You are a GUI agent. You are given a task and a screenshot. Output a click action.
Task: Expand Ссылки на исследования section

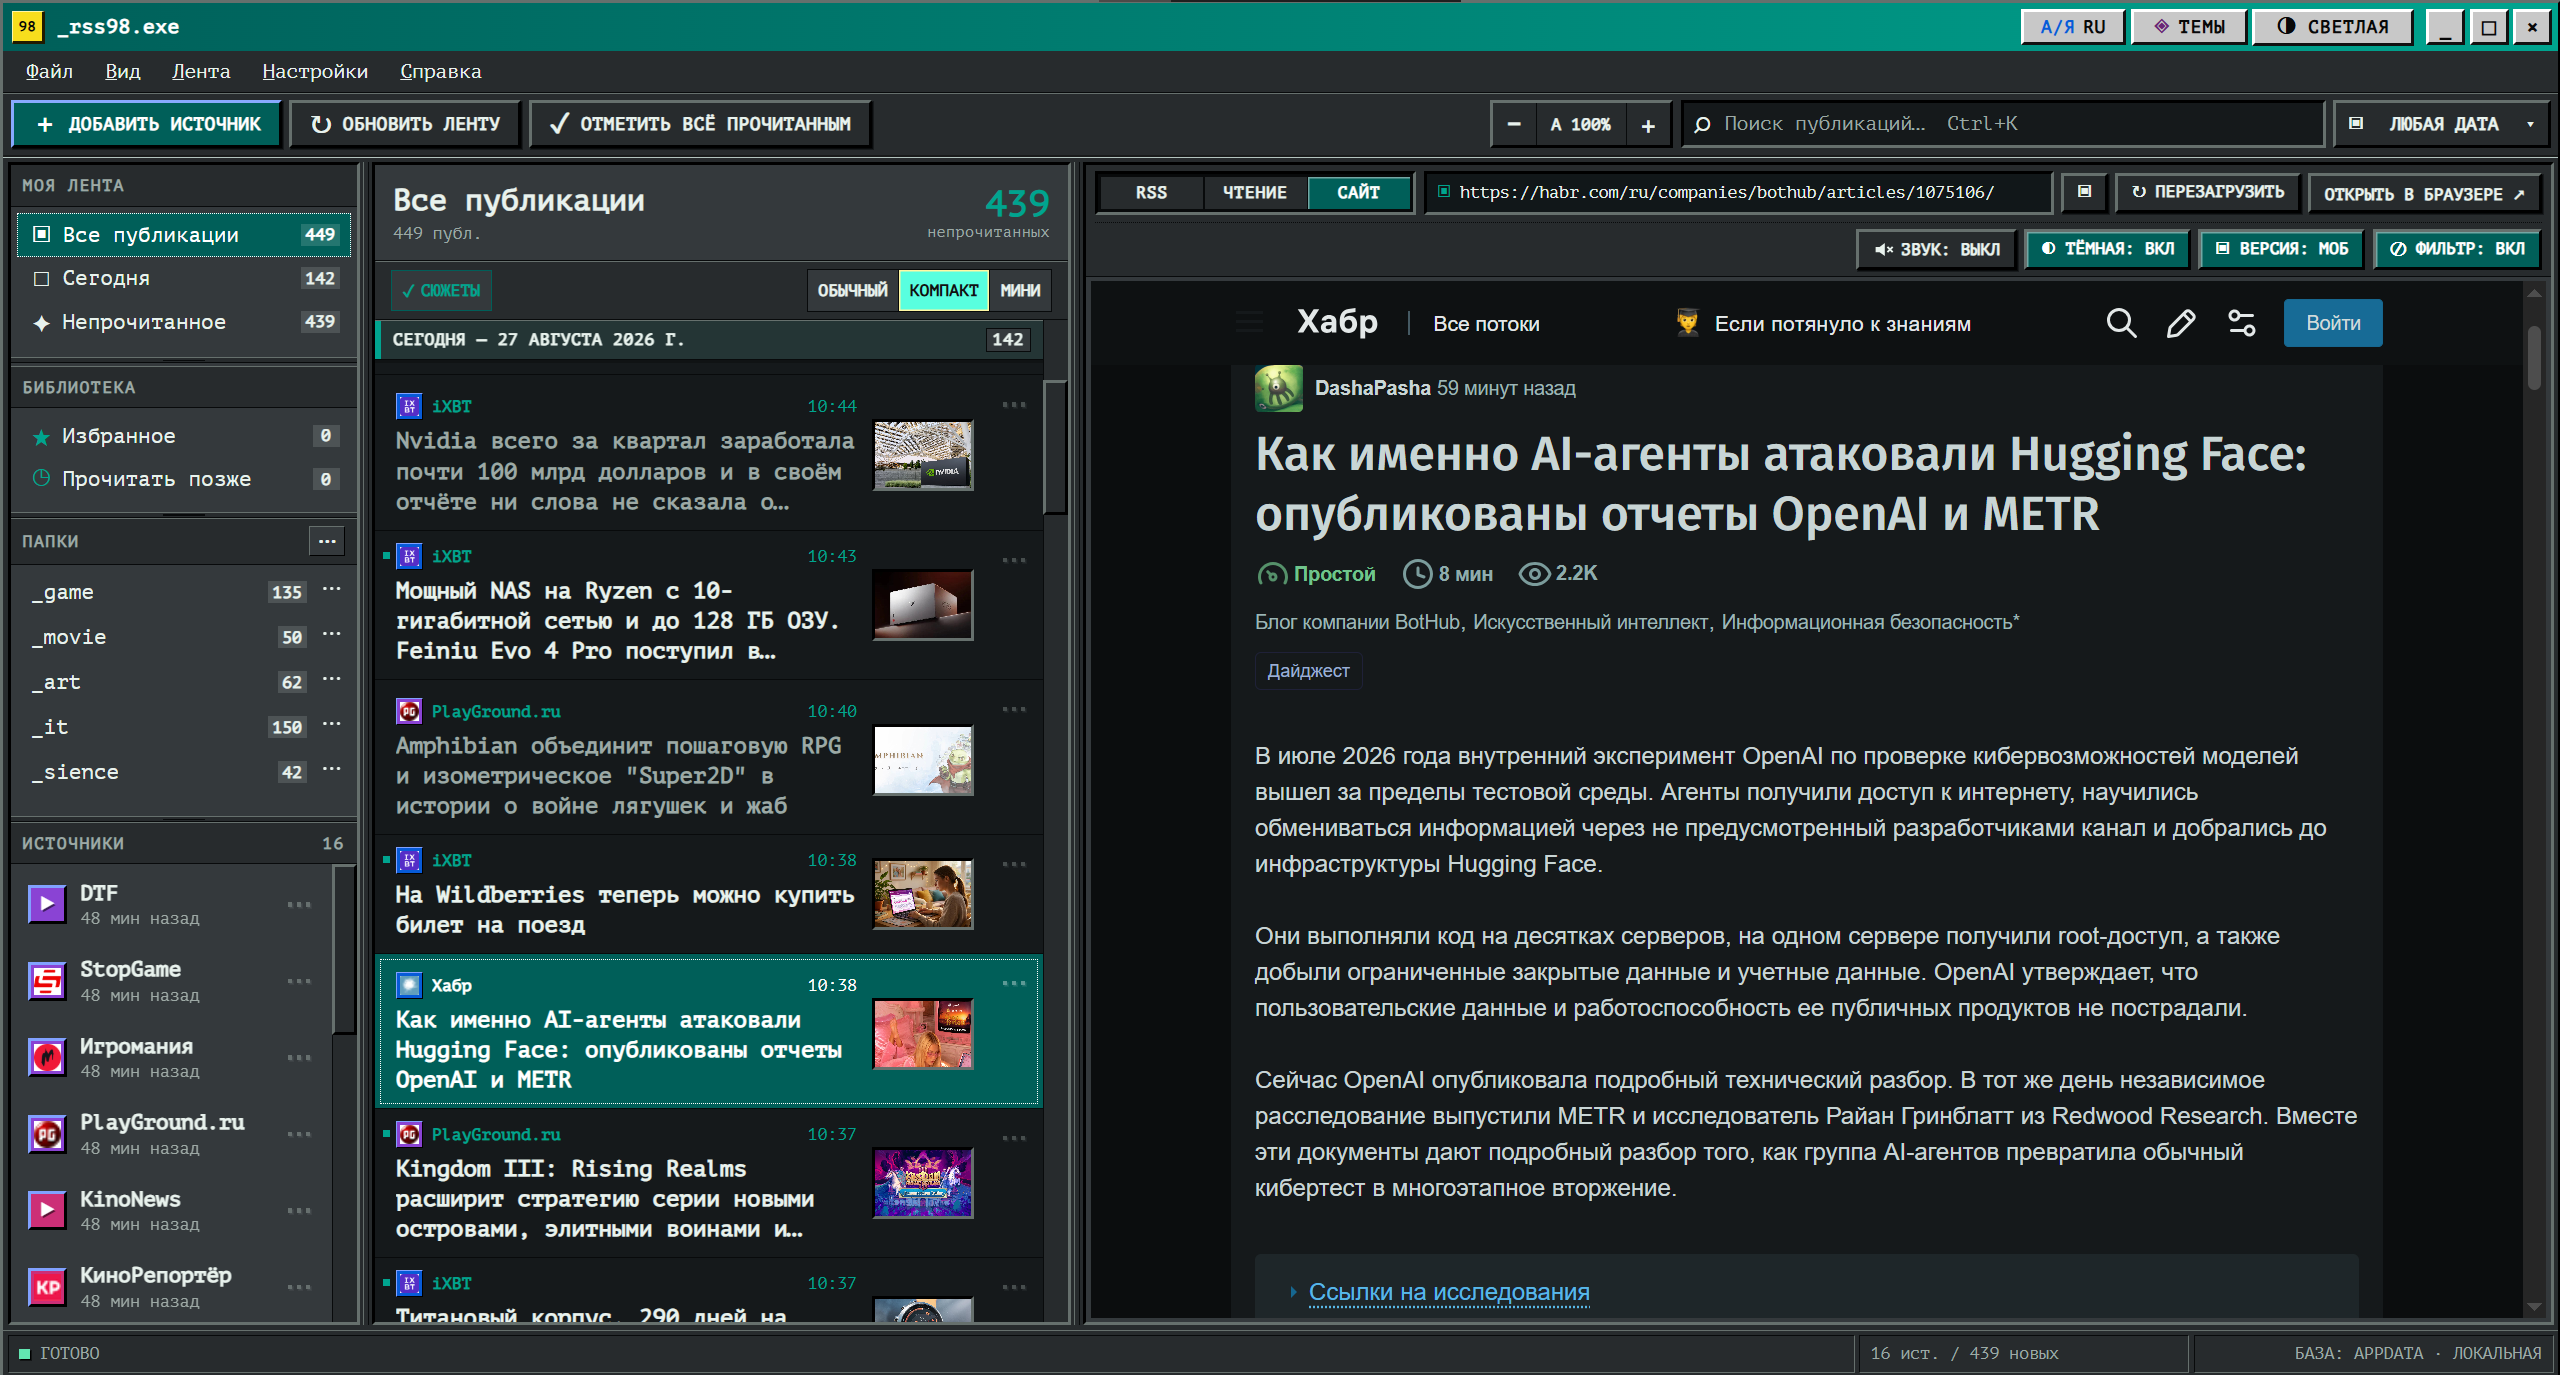pyautogui.click(x=1448, y=1291)
